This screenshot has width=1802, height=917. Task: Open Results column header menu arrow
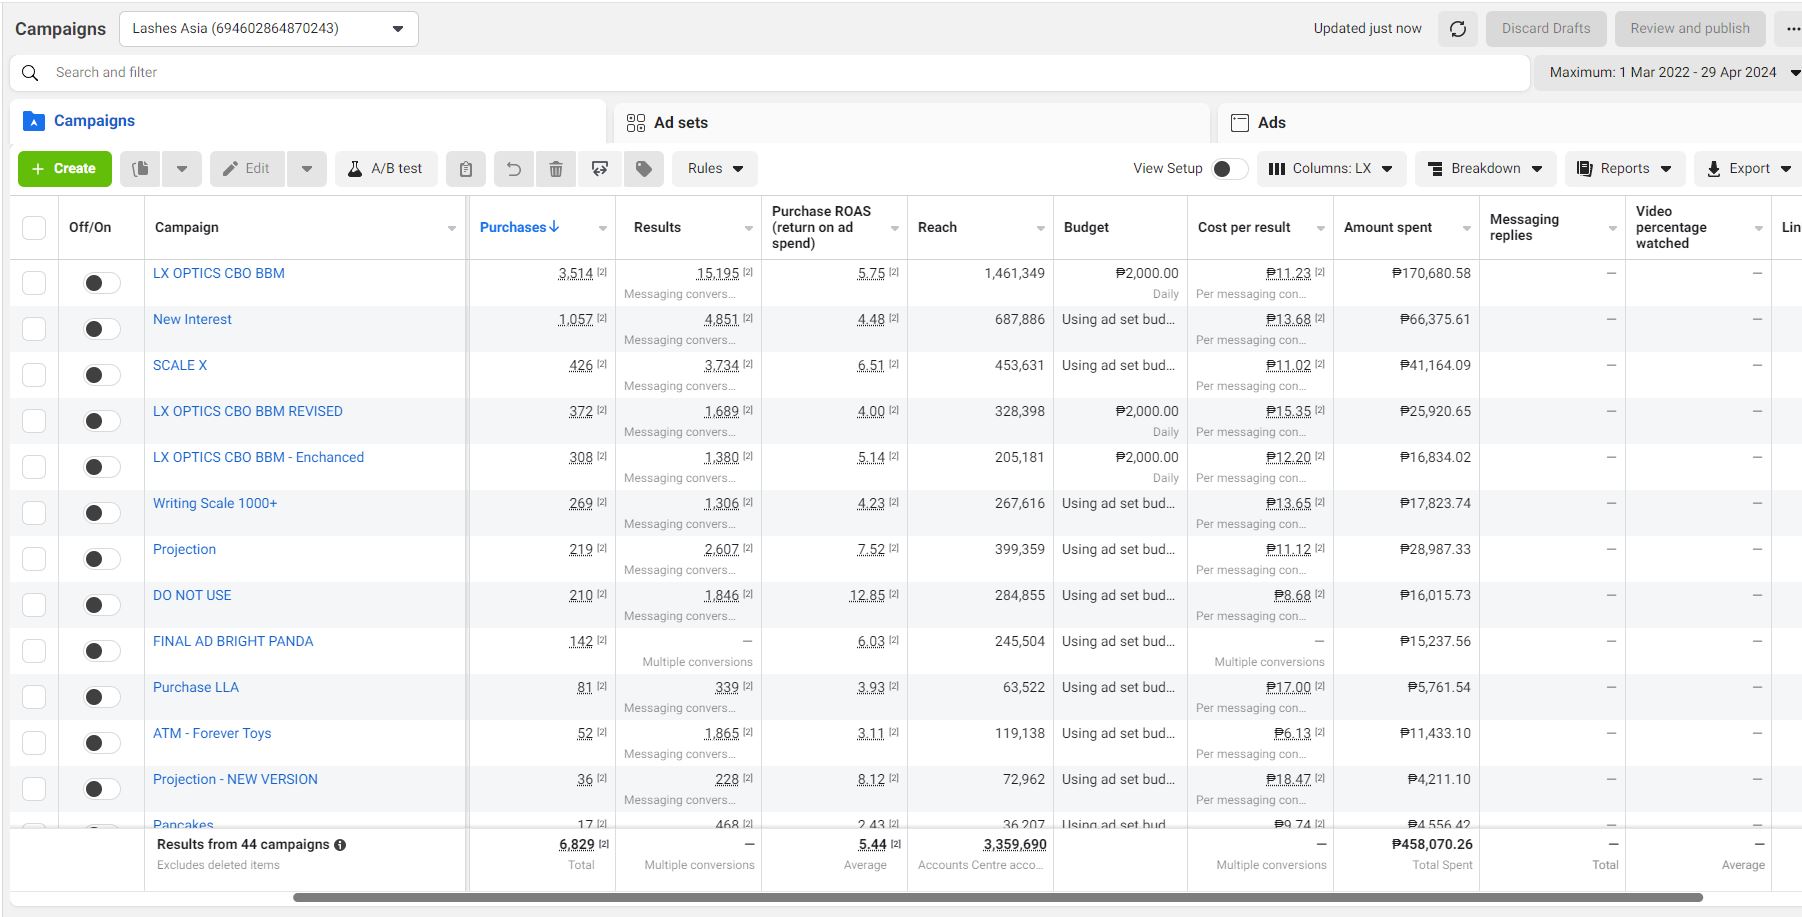coord(749,229)
